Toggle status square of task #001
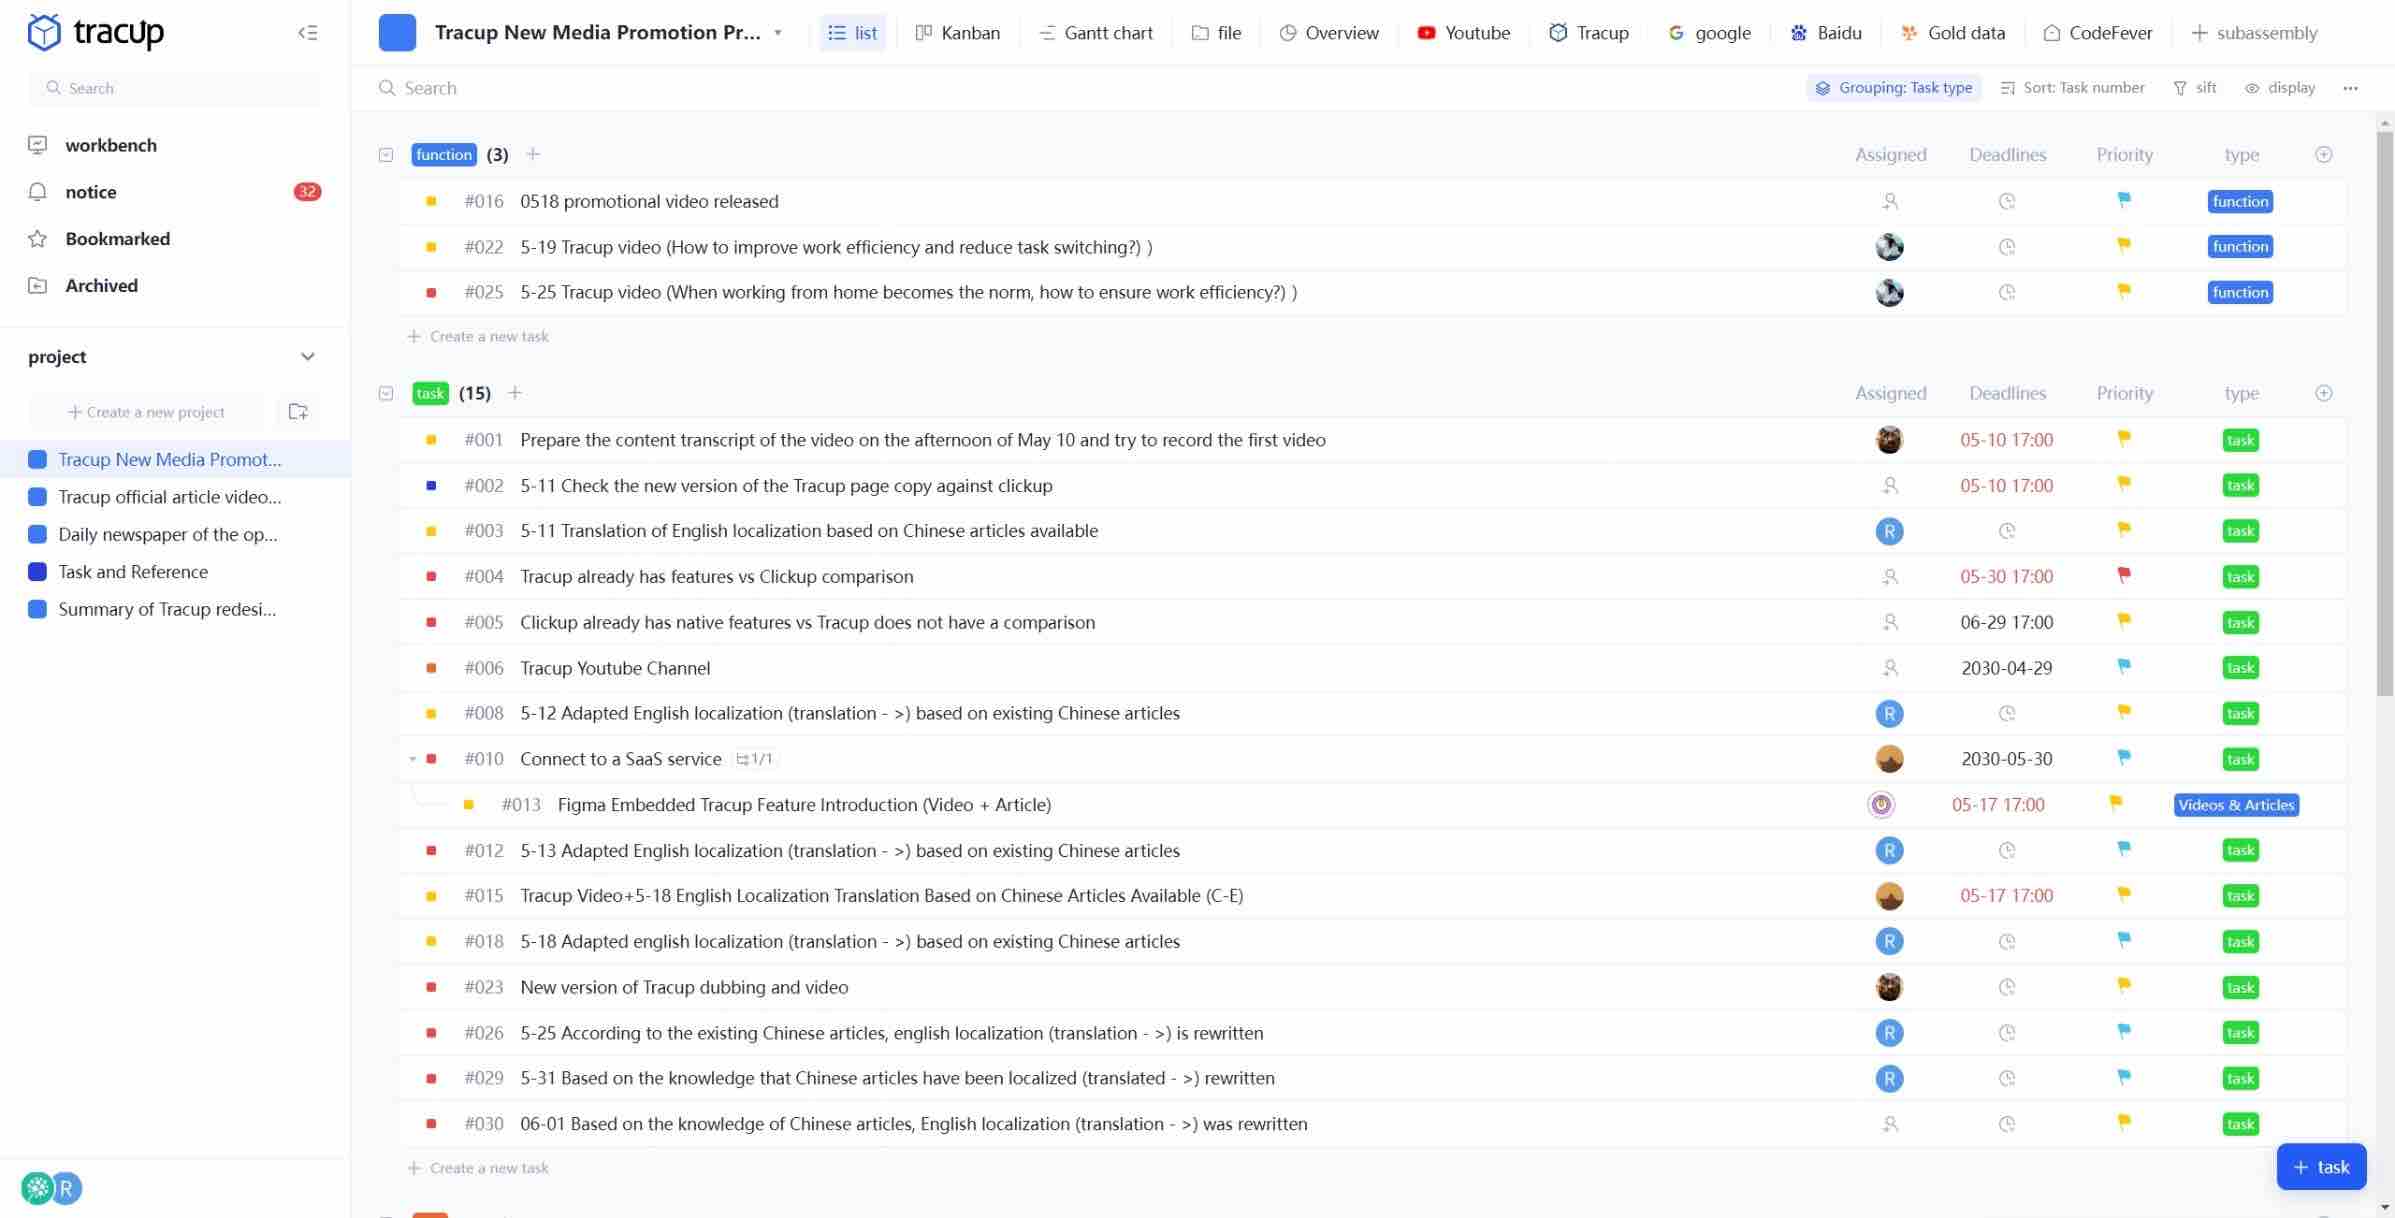 click(431, 440)
